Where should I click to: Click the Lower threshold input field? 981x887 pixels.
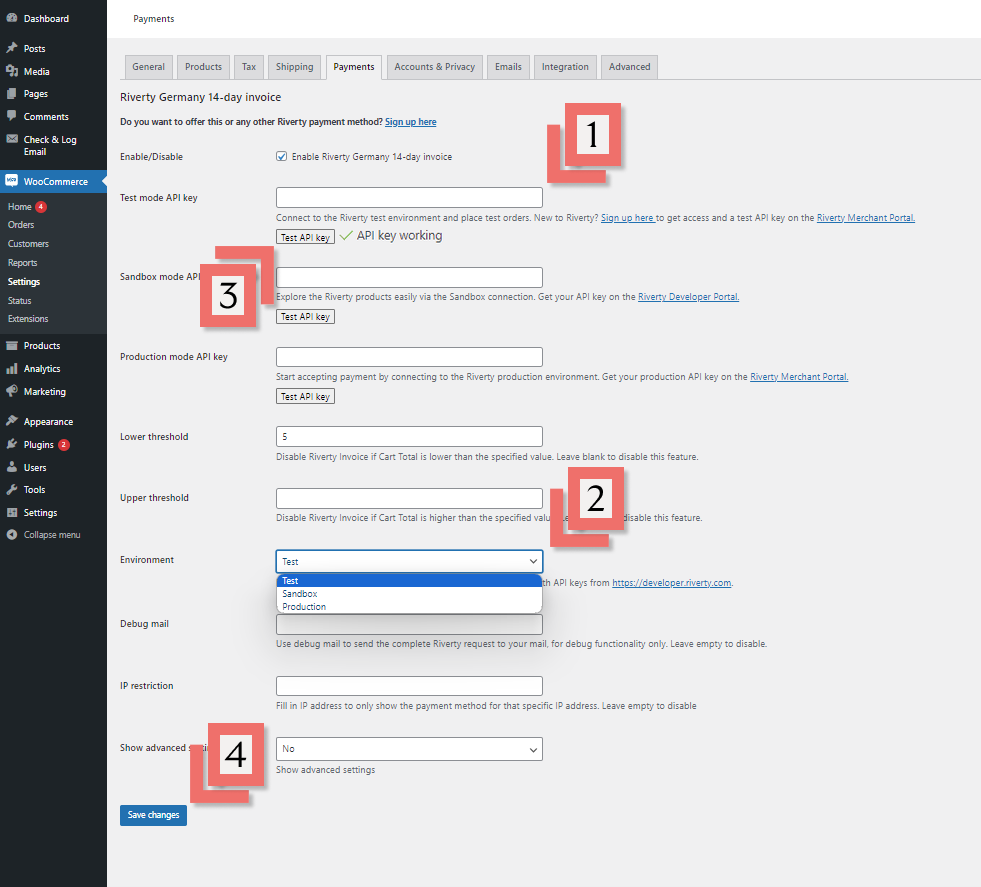pos(409,437)
